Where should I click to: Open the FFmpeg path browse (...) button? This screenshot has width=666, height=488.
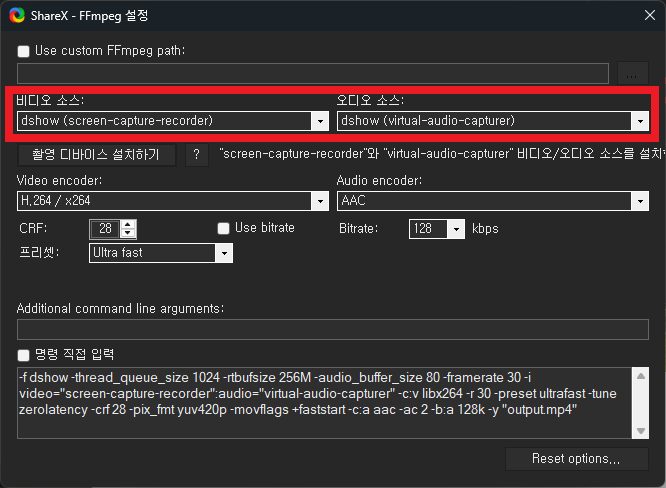coord(632,73)
